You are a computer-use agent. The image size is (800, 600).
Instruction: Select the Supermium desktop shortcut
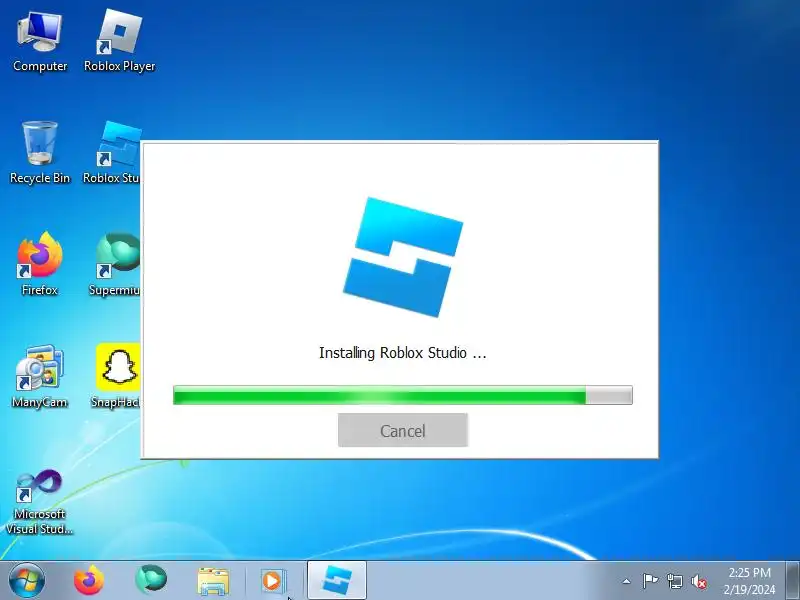click(x=115, y=264)
